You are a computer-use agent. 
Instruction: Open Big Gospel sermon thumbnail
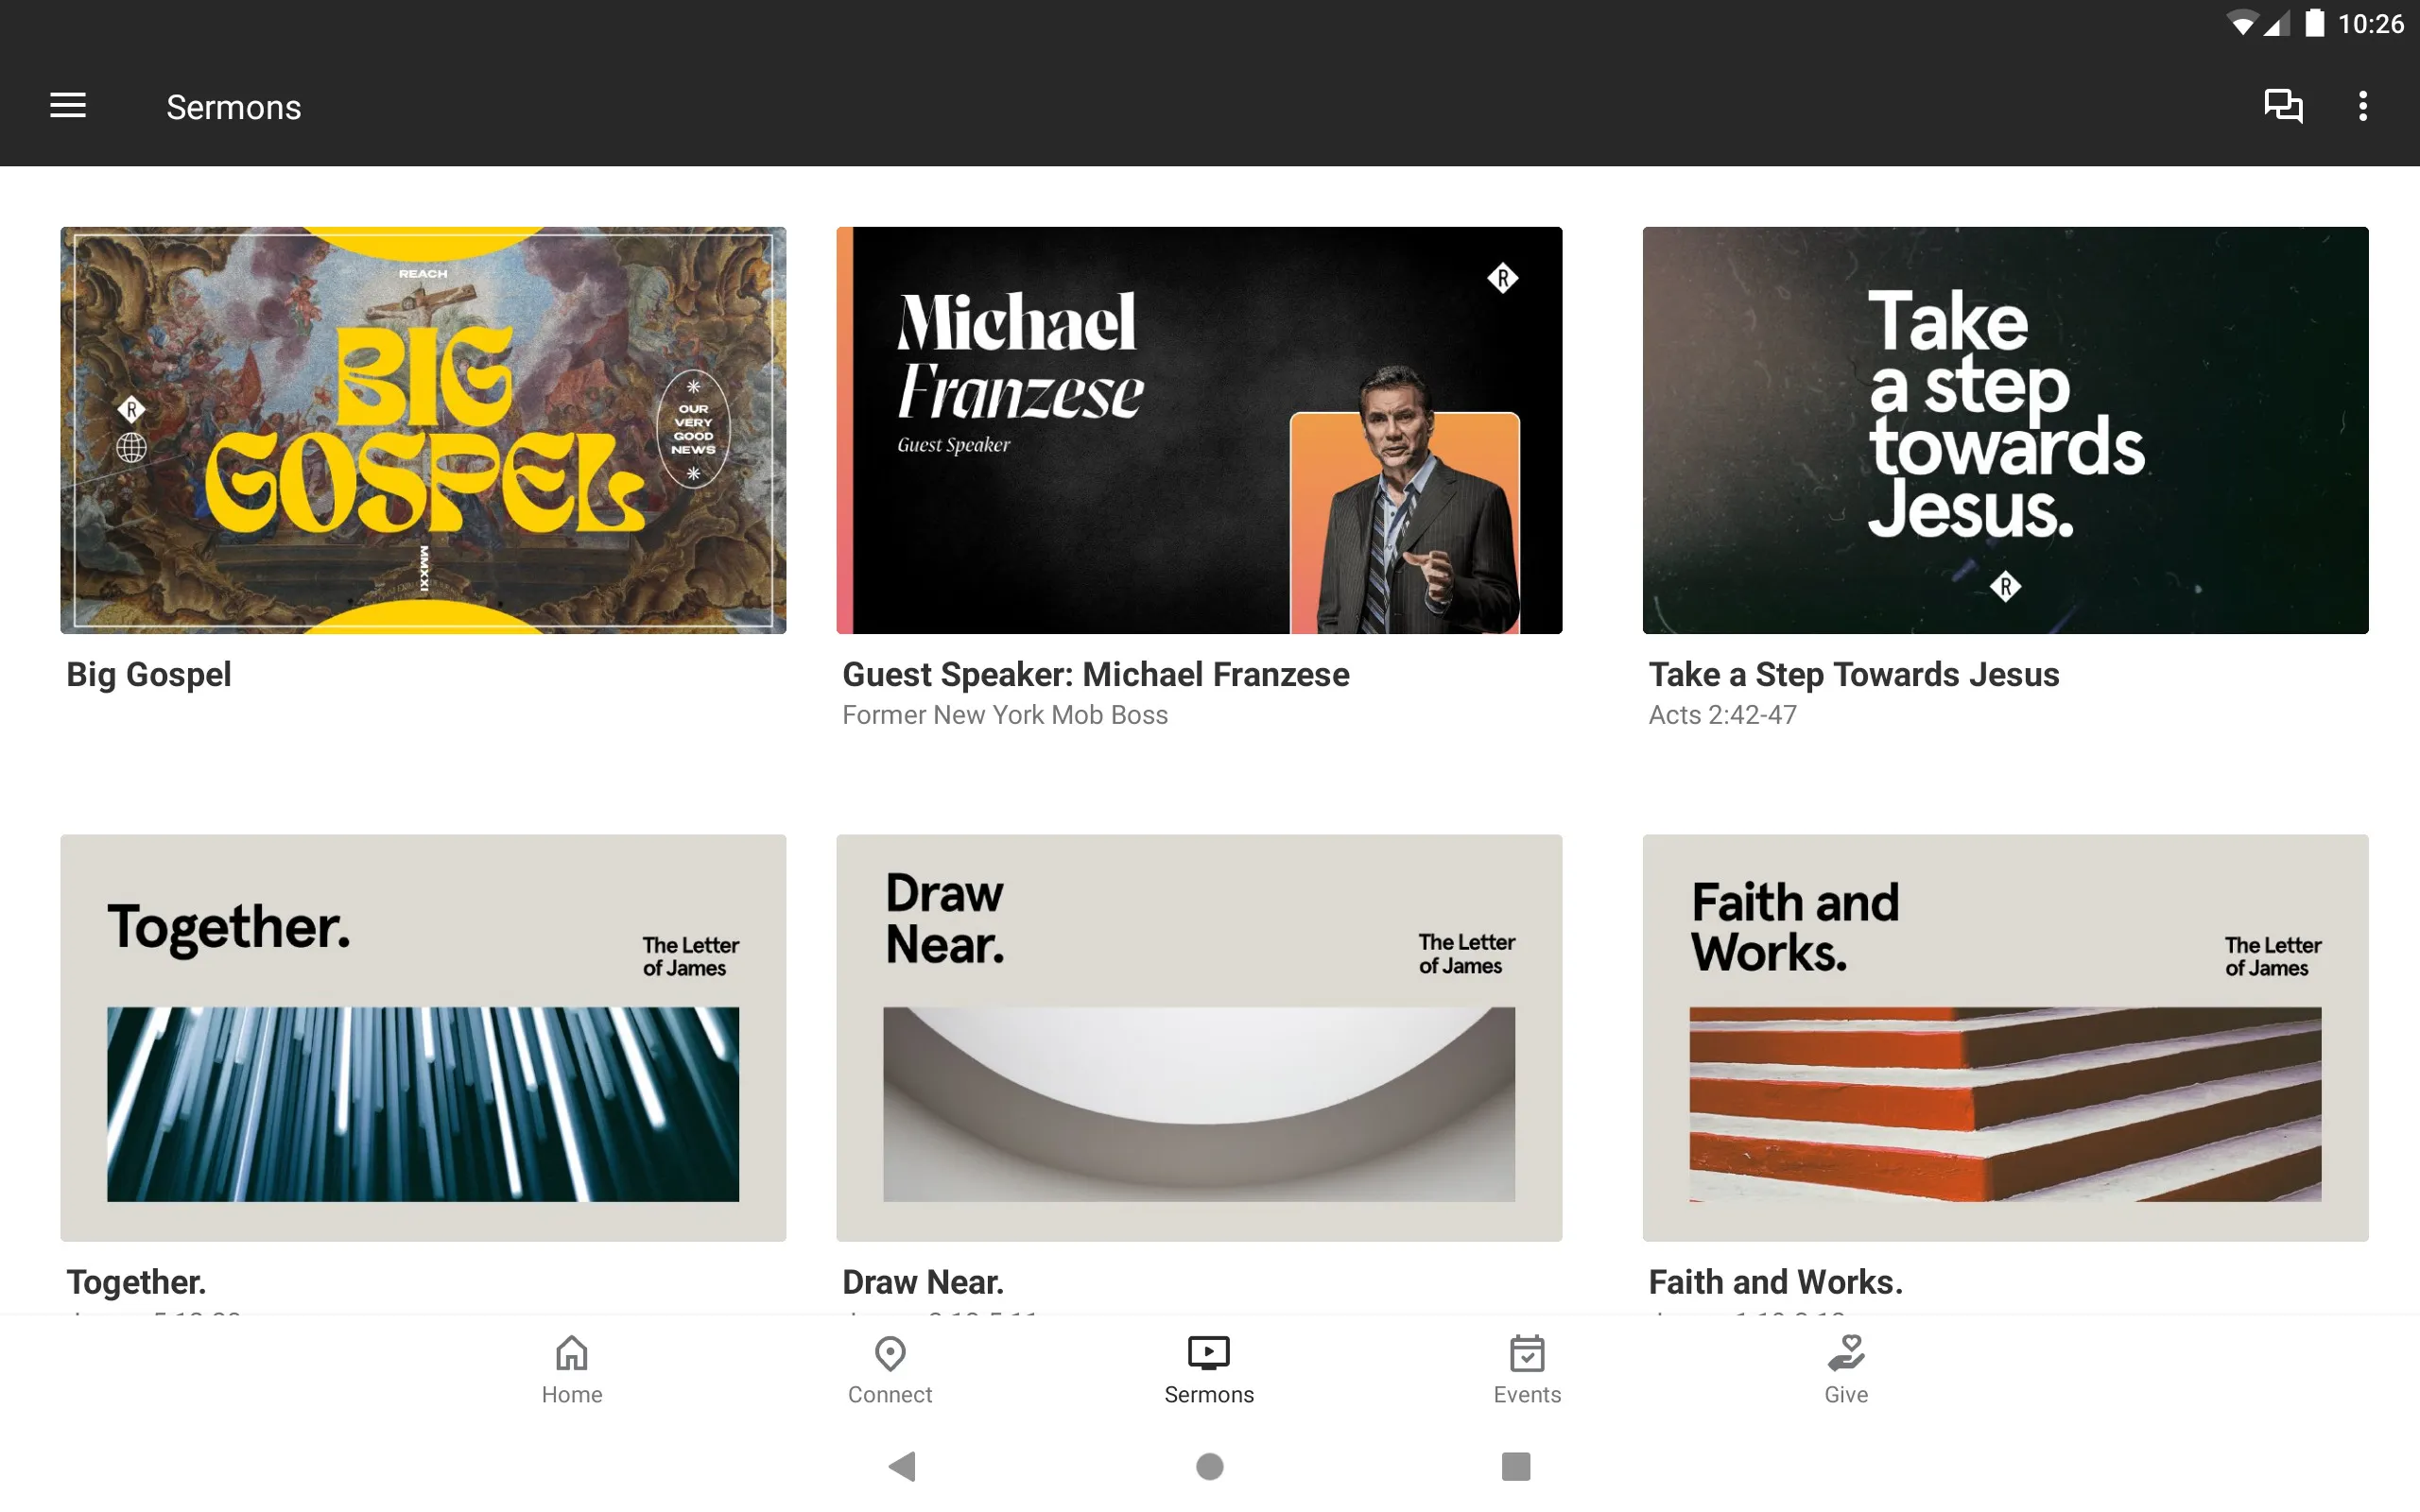tap(423, 430)
